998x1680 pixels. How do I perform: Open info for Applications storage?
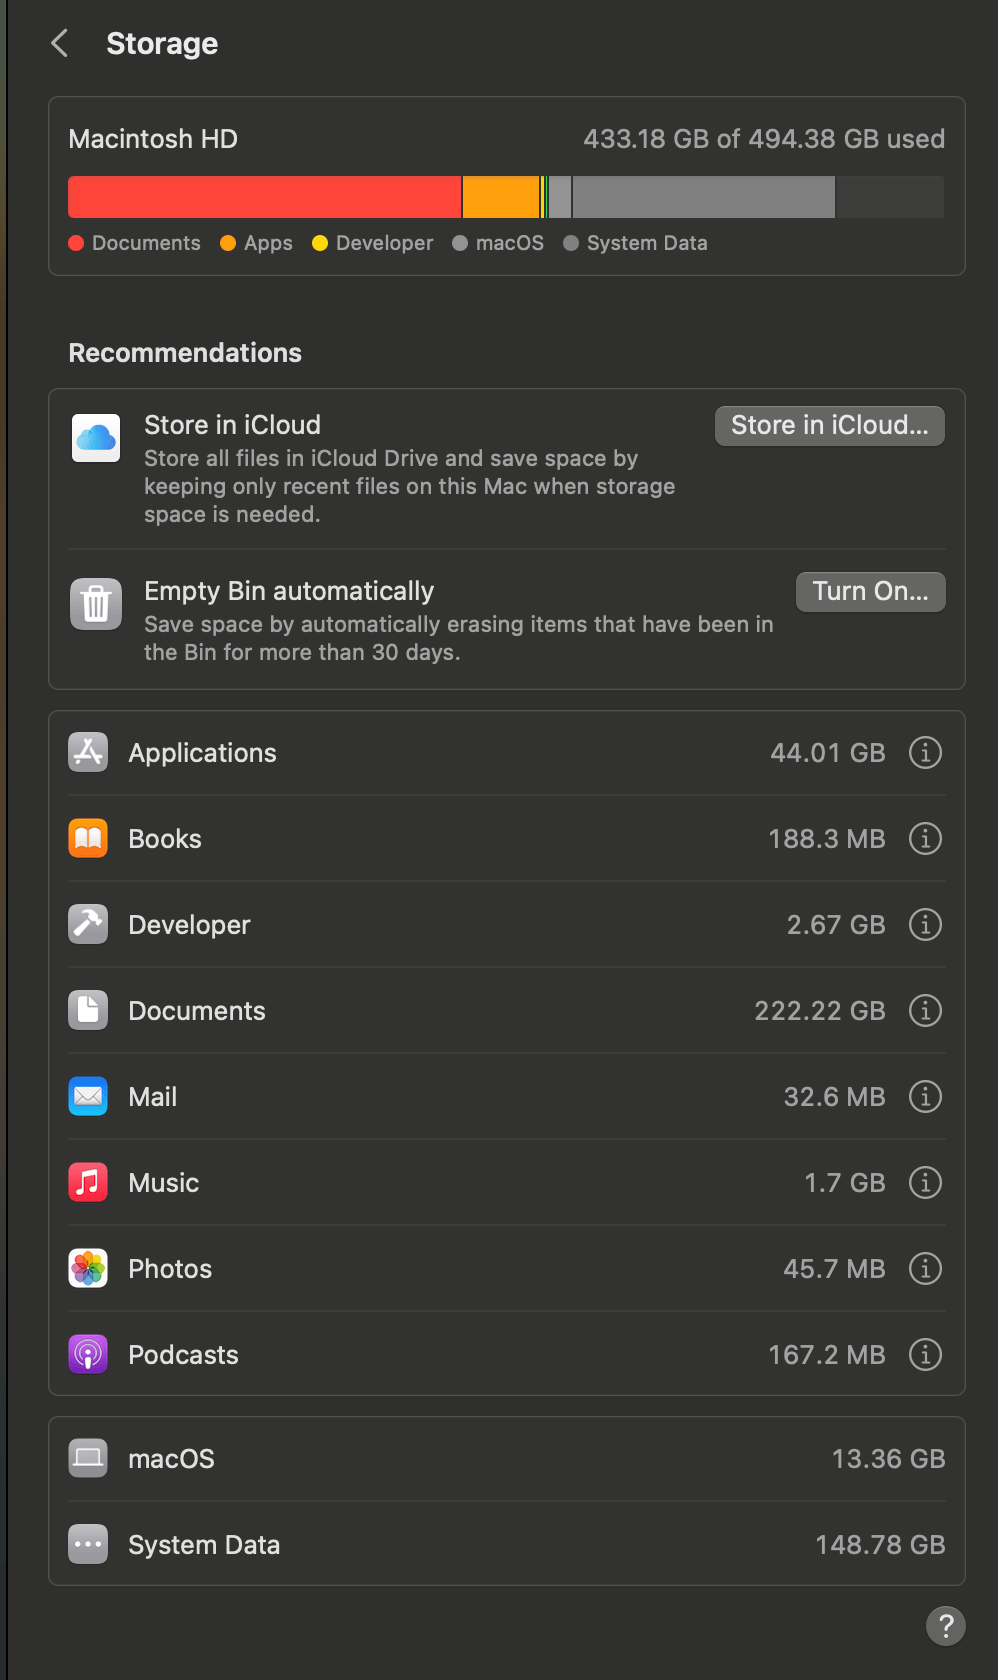925,752
